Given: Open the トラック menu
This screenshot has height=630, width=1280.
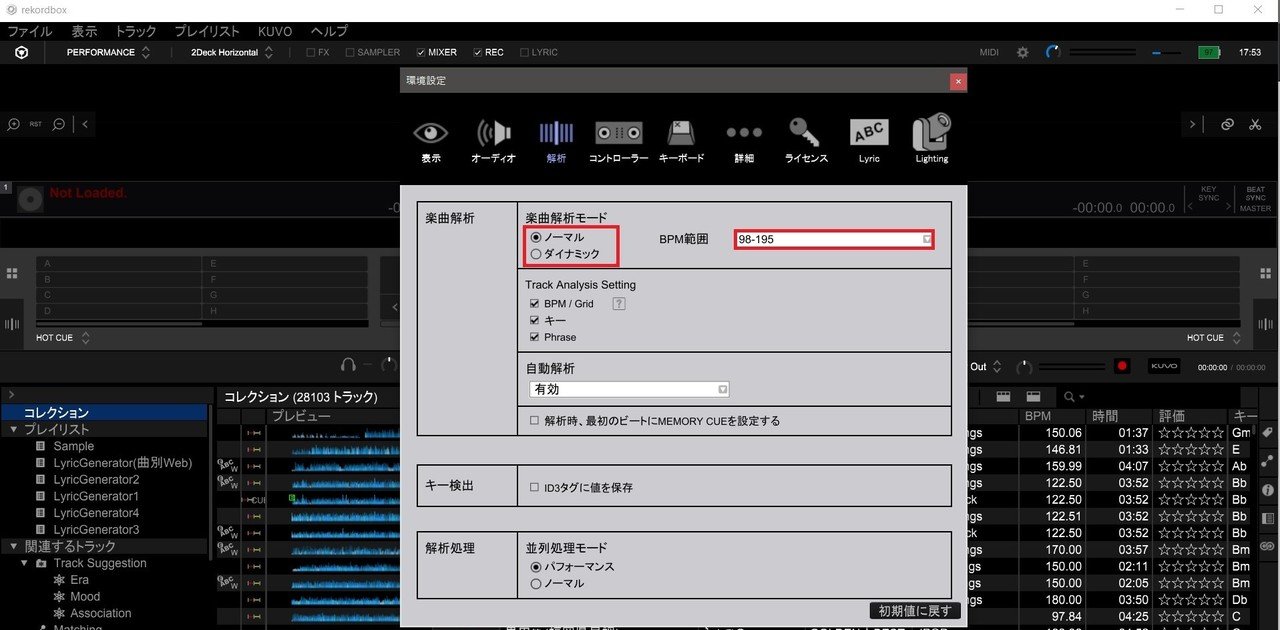Looking at the screenshot, I should 136,31.
